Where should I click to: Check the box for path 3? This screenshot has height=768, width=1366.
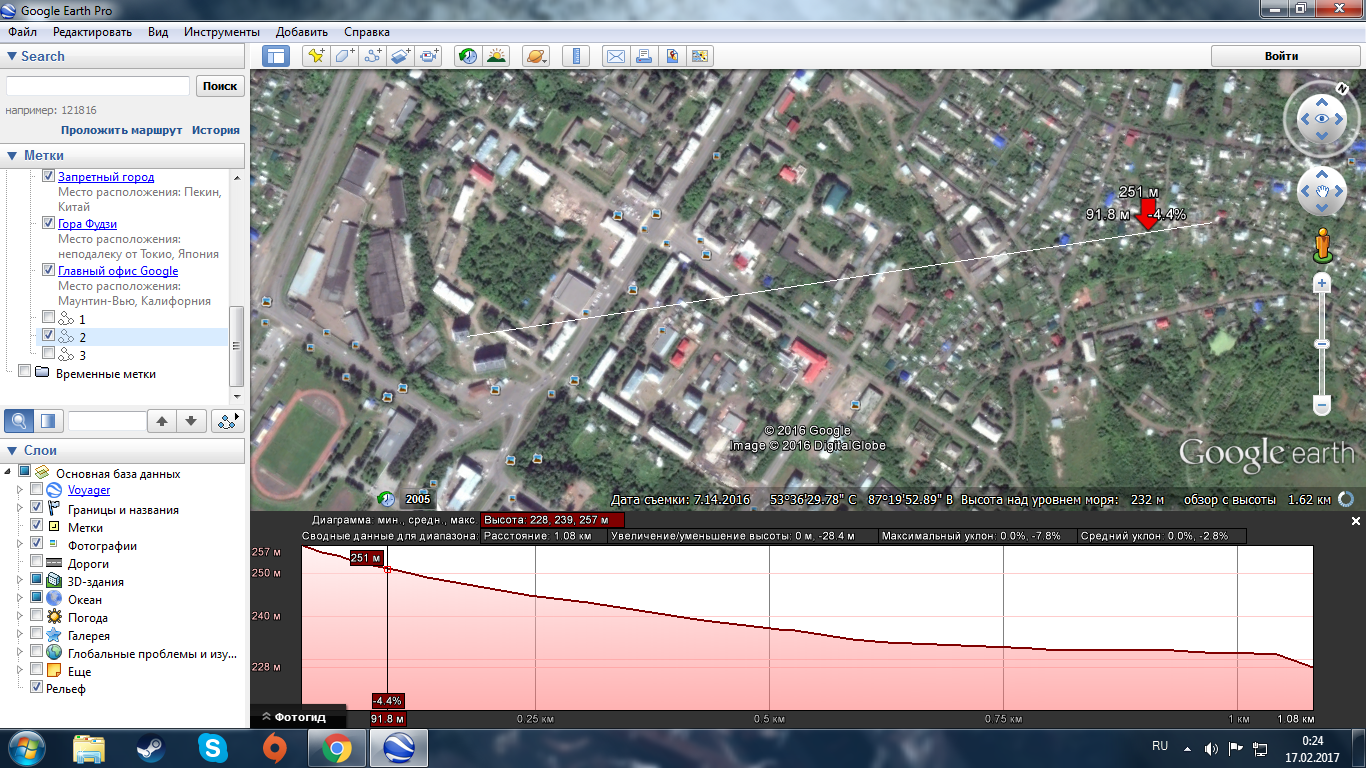click(x=49, y=354)
